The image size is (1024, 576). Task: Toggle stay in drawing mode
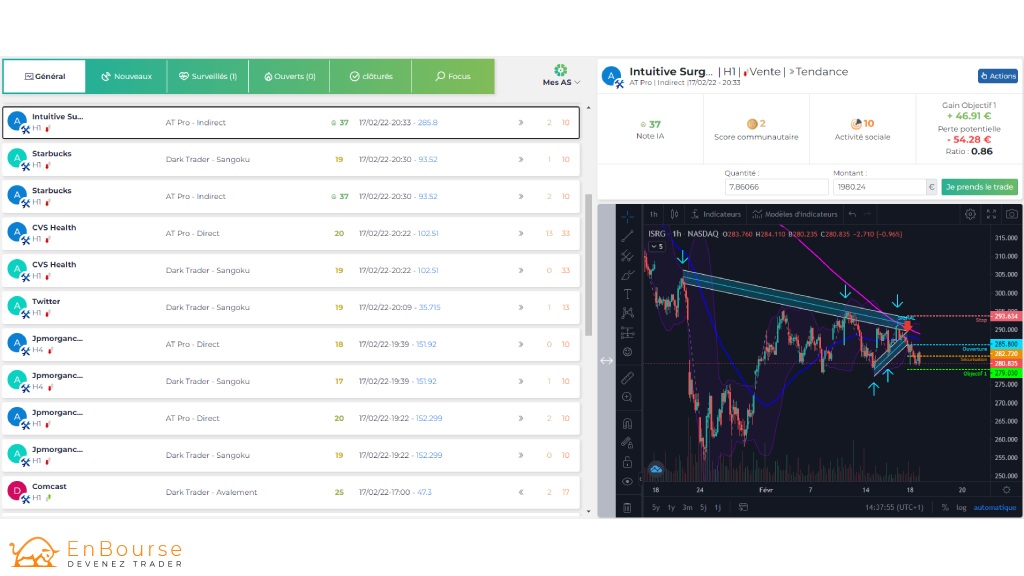tap(627, 442)
